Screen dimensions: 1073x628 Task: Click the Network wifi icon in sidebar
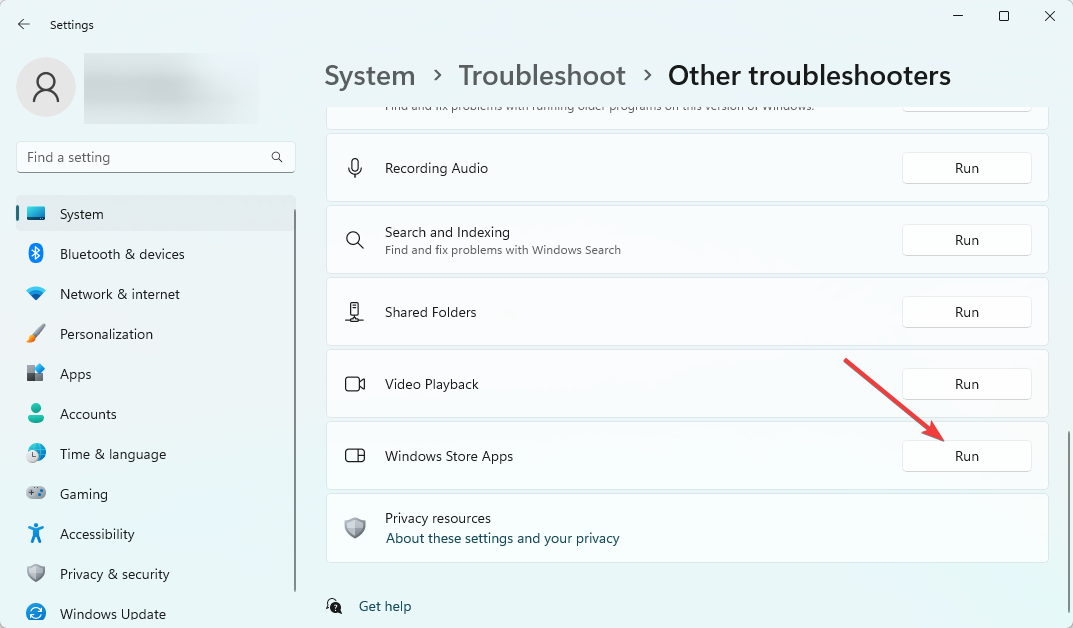coord(36,293)
